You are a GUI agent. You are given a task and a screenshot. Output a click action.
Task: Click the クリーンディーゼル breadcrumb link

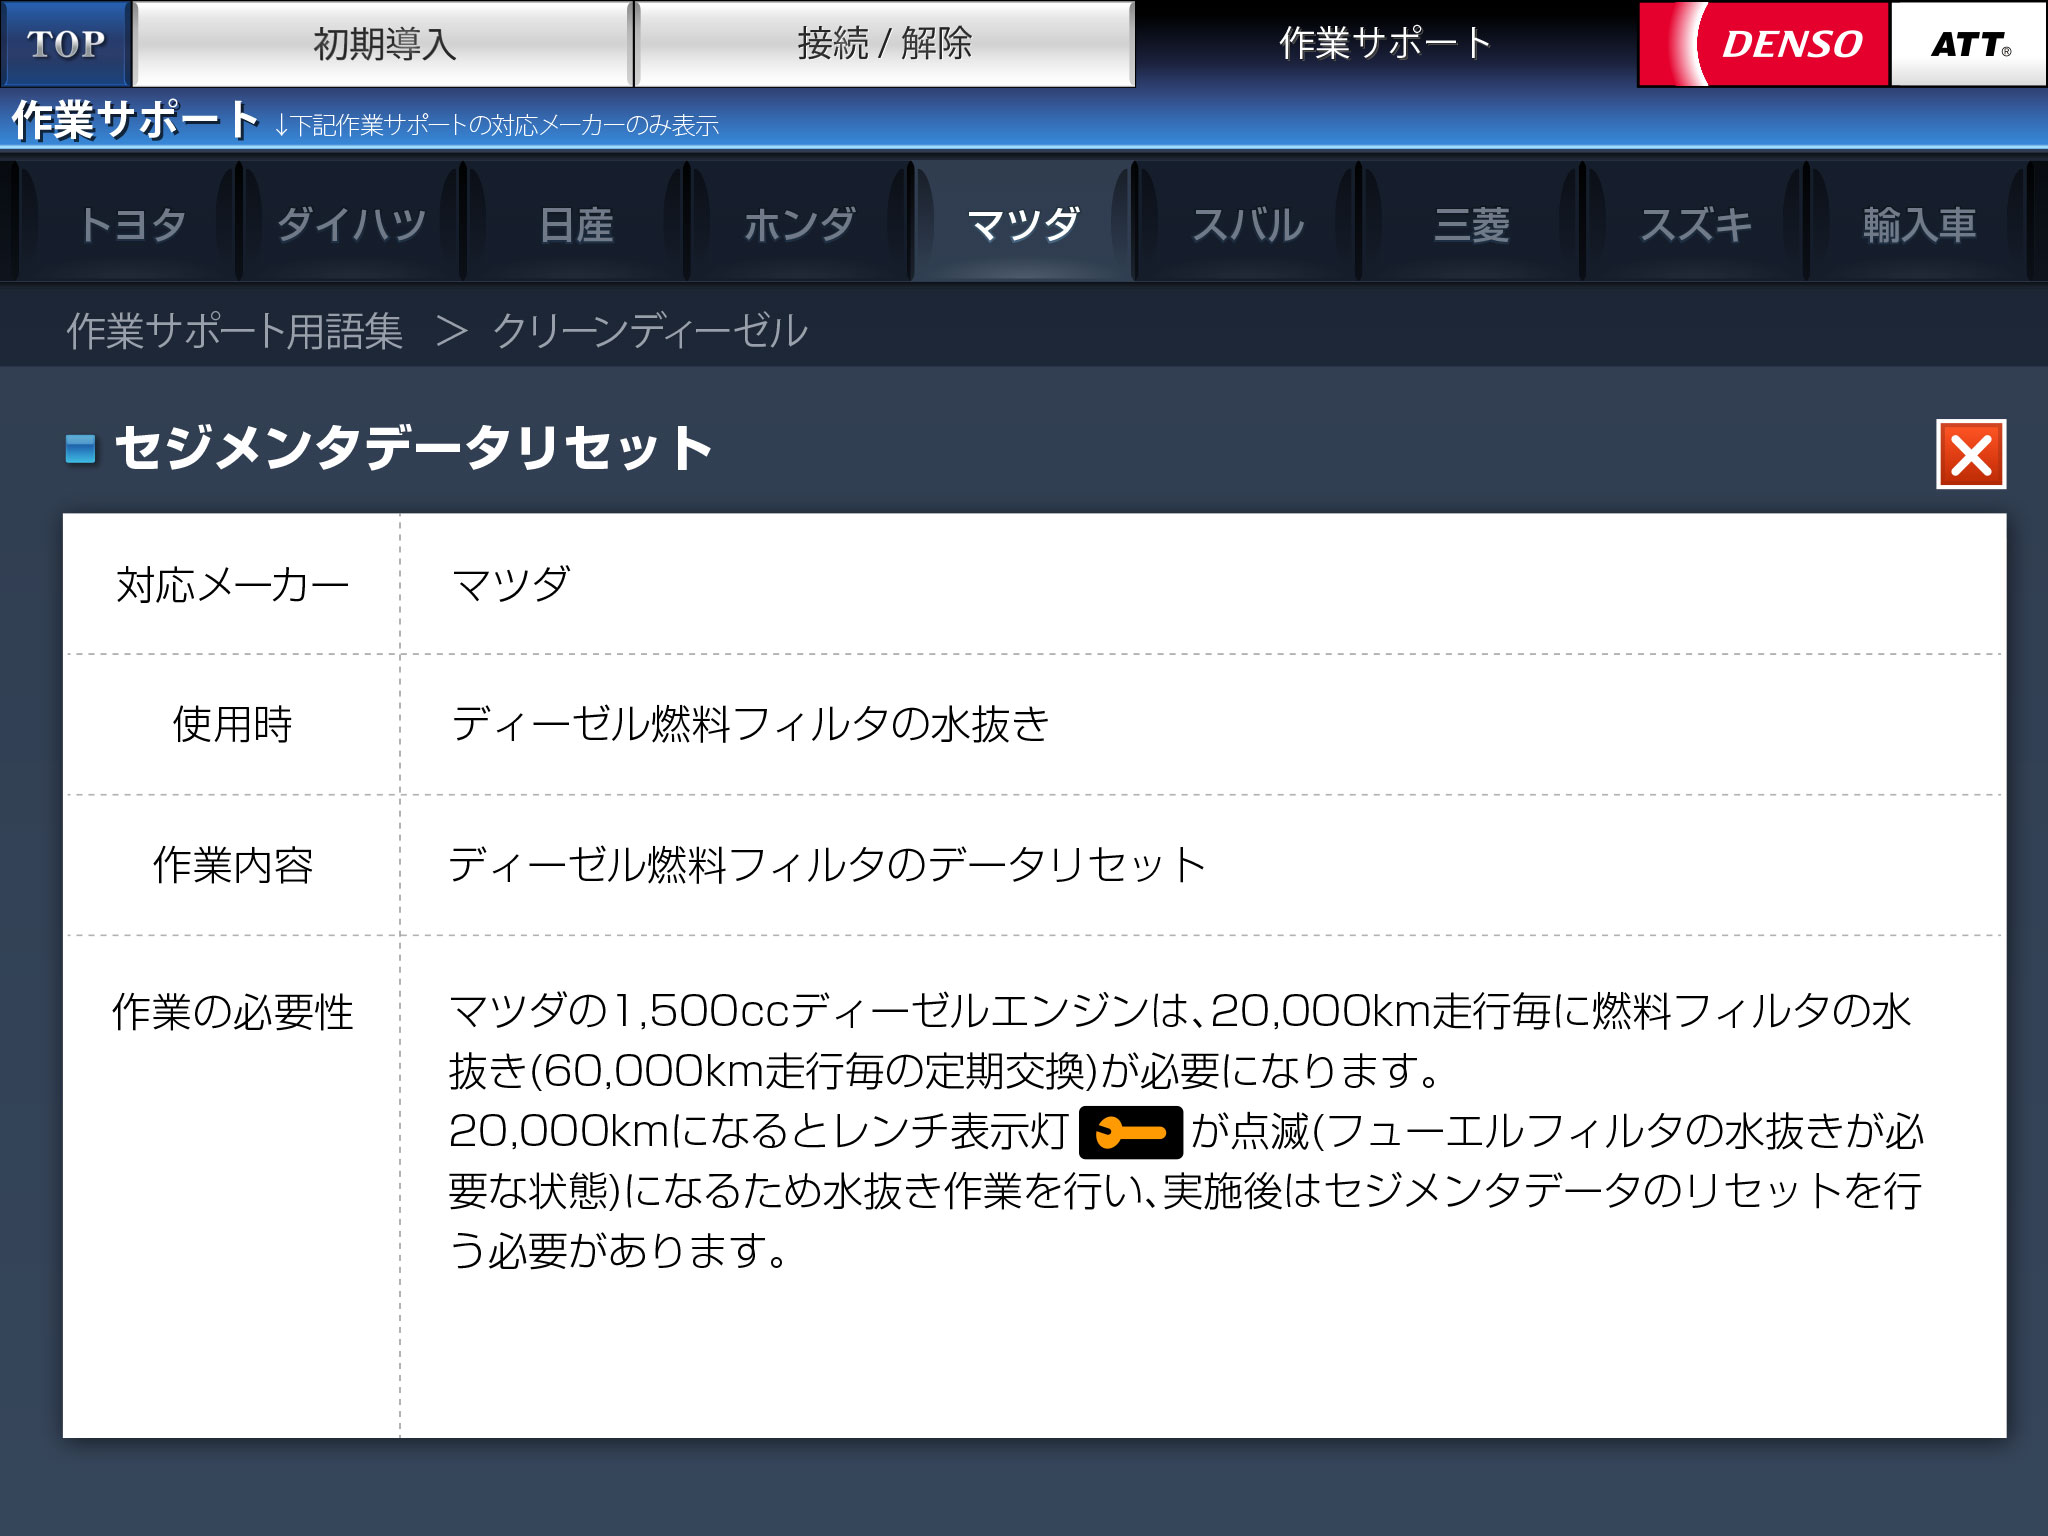[x=650, y=331]
